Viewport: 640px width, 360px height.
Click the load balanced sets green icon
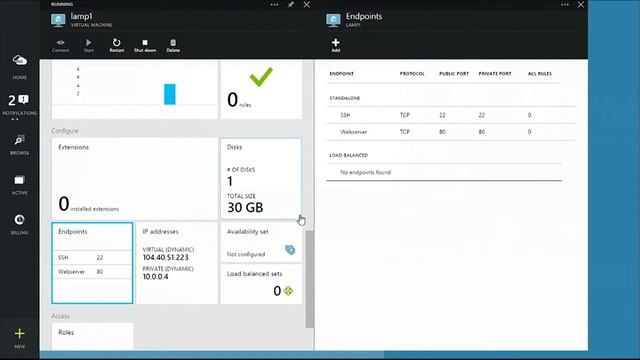click(x=289, y=291)
